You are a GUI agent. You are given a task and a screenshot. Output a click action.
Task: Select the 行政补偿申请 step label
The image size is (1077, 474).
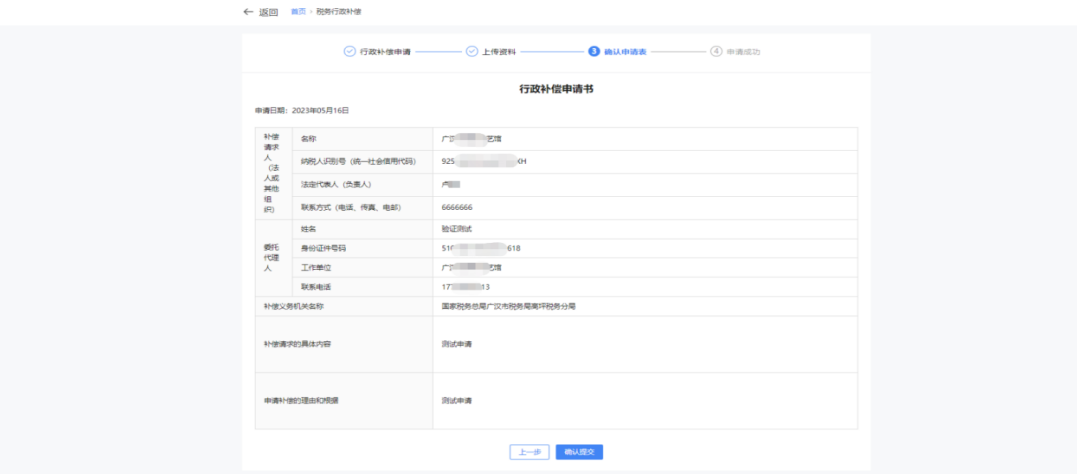(x=385, y=51)
